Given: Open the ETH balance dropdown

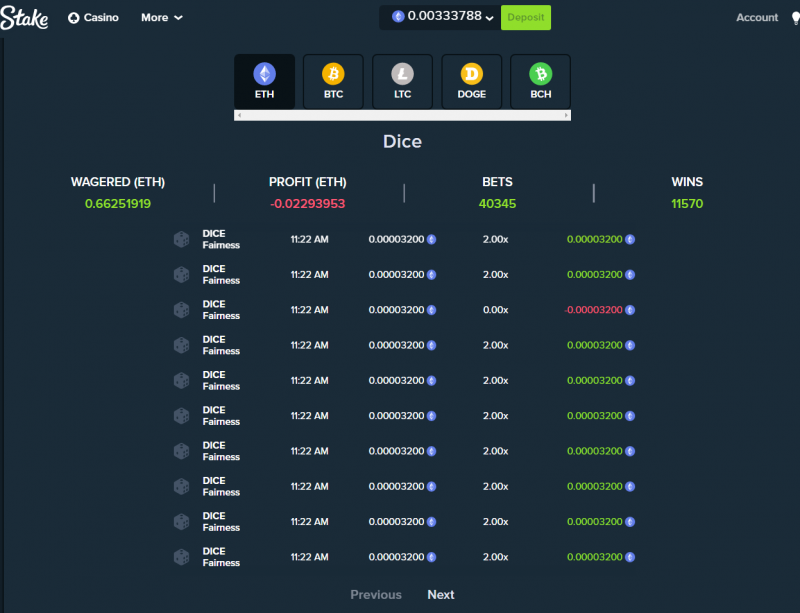Looking at the screenshot, I should coord(442,17).
